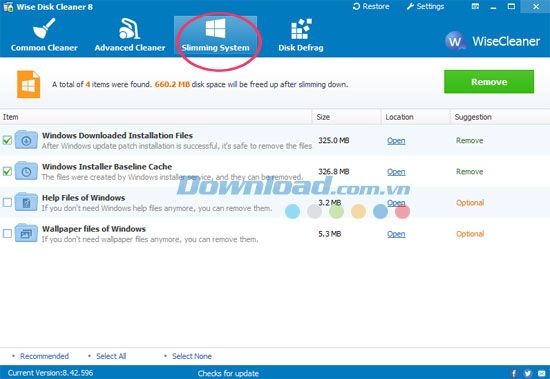Click the Restore option

pyautogui.click(x=371, y=6)
